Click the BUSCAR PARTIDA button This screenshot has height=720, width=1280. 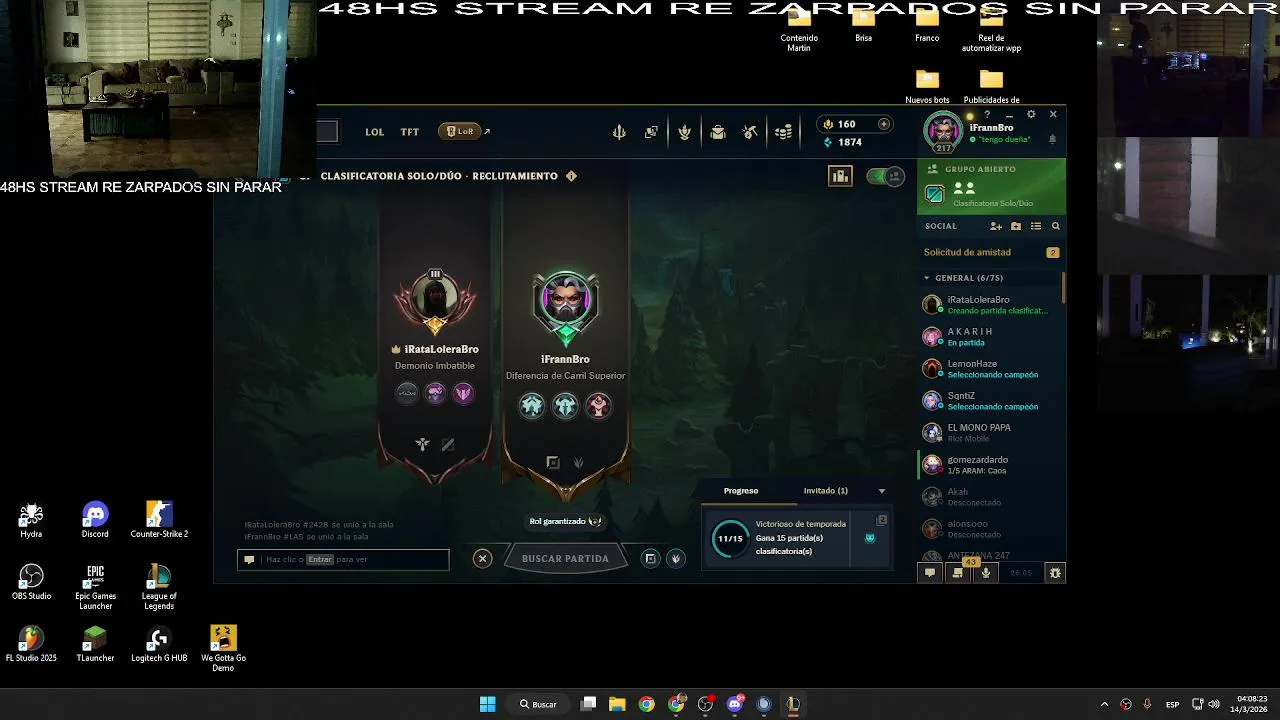point(565,559)
